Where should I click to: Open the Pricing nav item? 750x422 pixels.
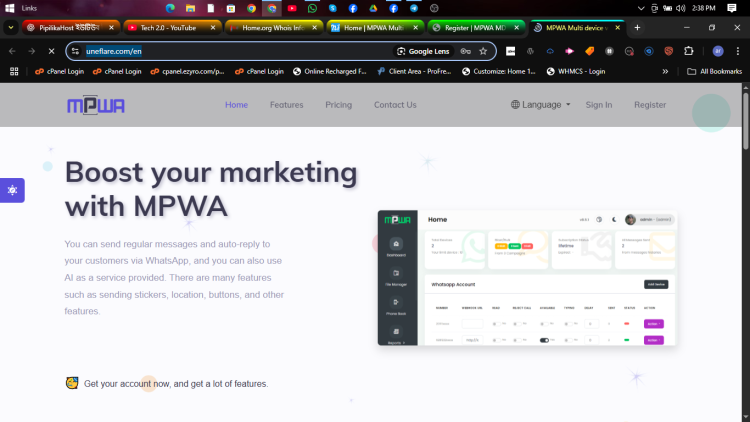point(339,105)
